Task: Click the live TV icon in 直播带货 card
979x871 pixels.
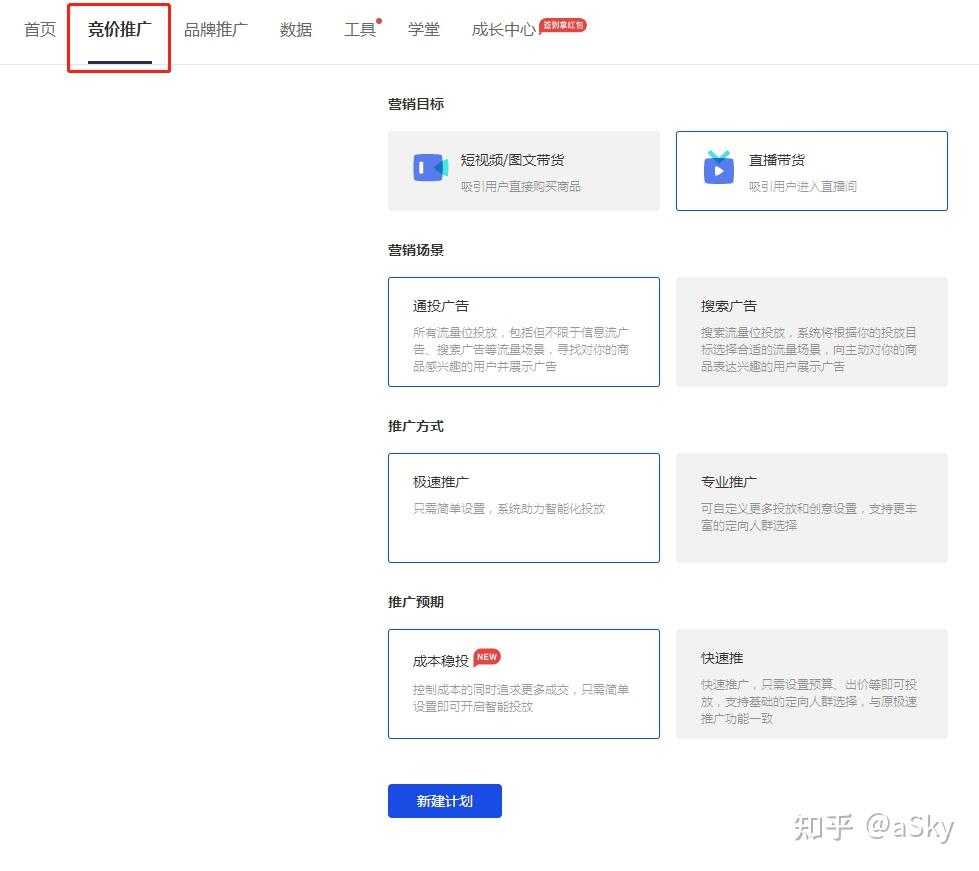Action: [718, 169]
